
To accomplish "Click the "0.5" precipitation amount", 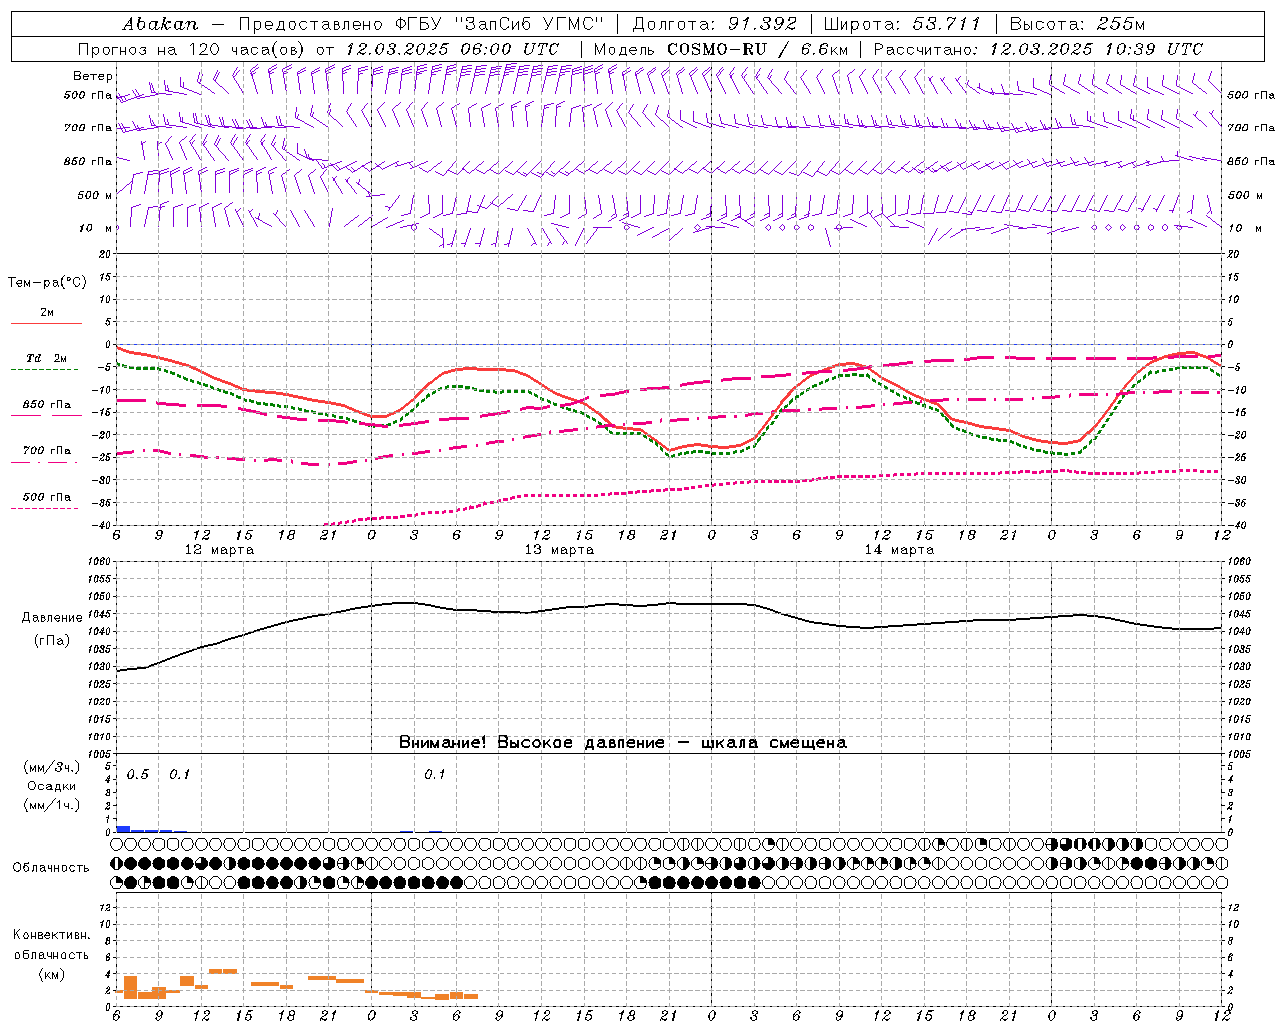I will tap(138, 775).
